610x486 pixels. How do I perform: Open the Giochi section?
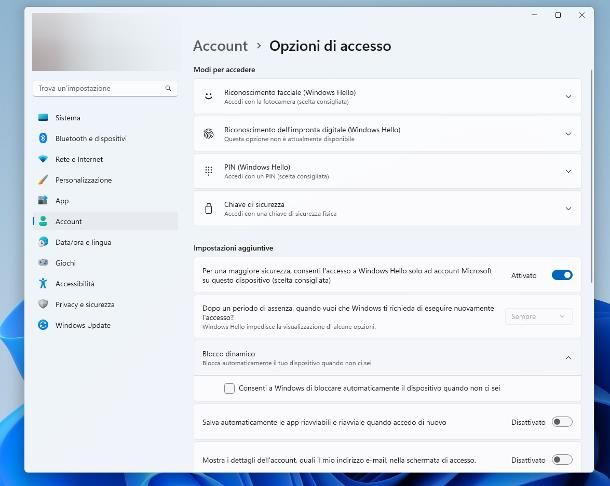point(105,263)
